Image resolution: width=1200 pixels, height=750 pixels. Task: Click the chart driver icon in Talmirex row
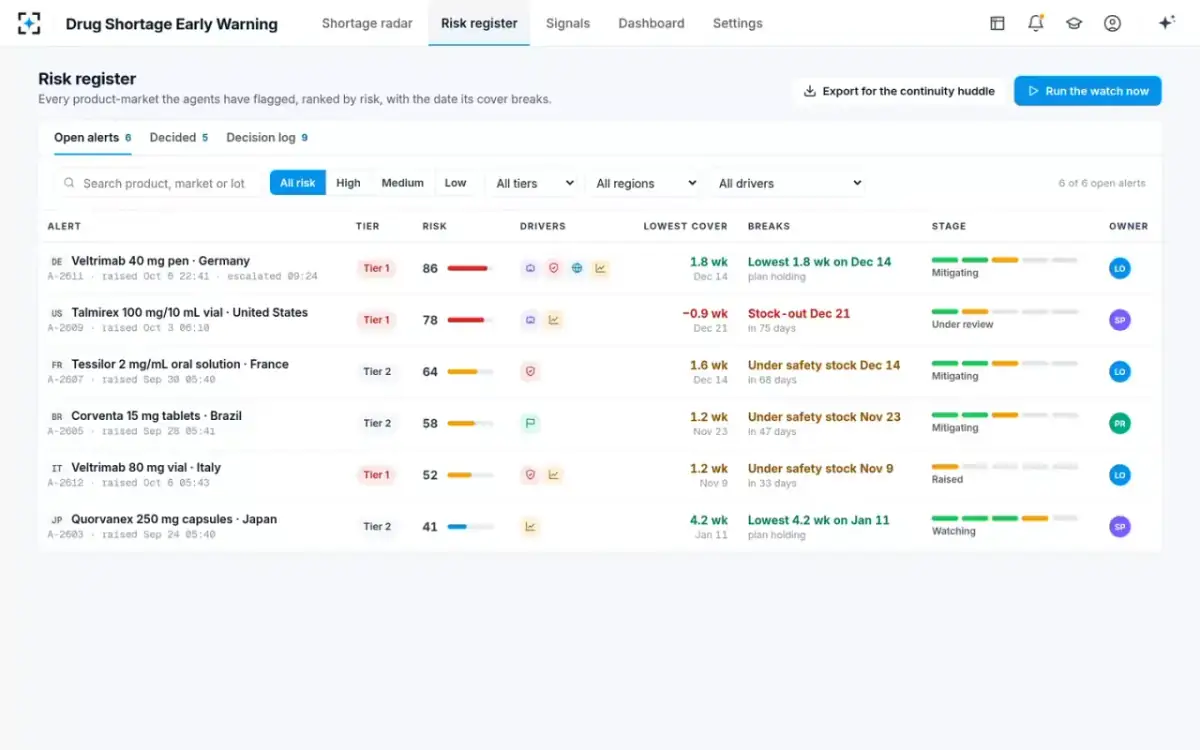pyautogui.click(x=553, y=320)
